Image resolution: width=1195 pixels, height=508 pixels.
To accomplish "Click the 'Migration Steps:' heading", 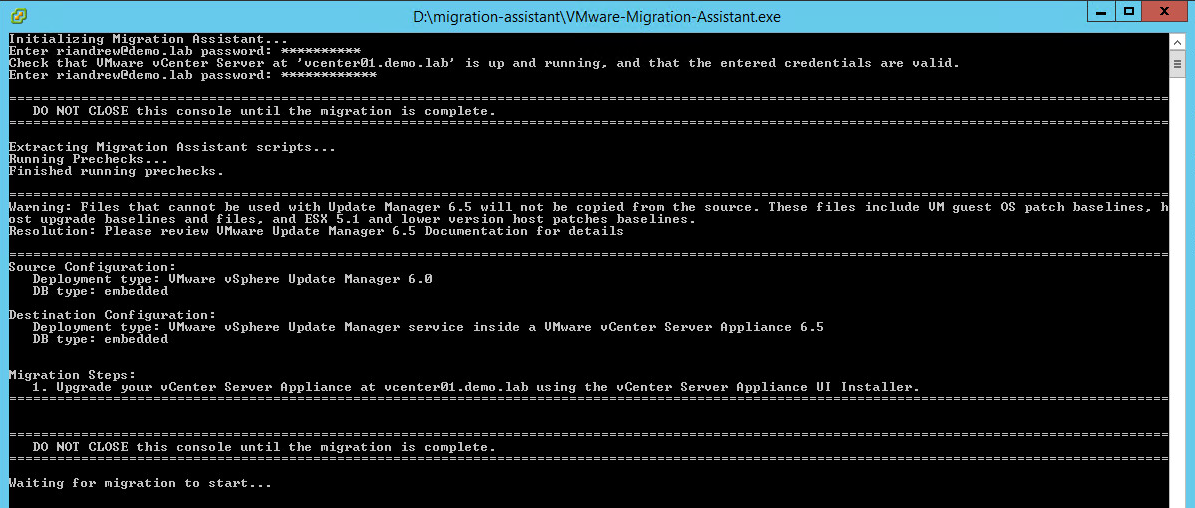I will point(72,375).
